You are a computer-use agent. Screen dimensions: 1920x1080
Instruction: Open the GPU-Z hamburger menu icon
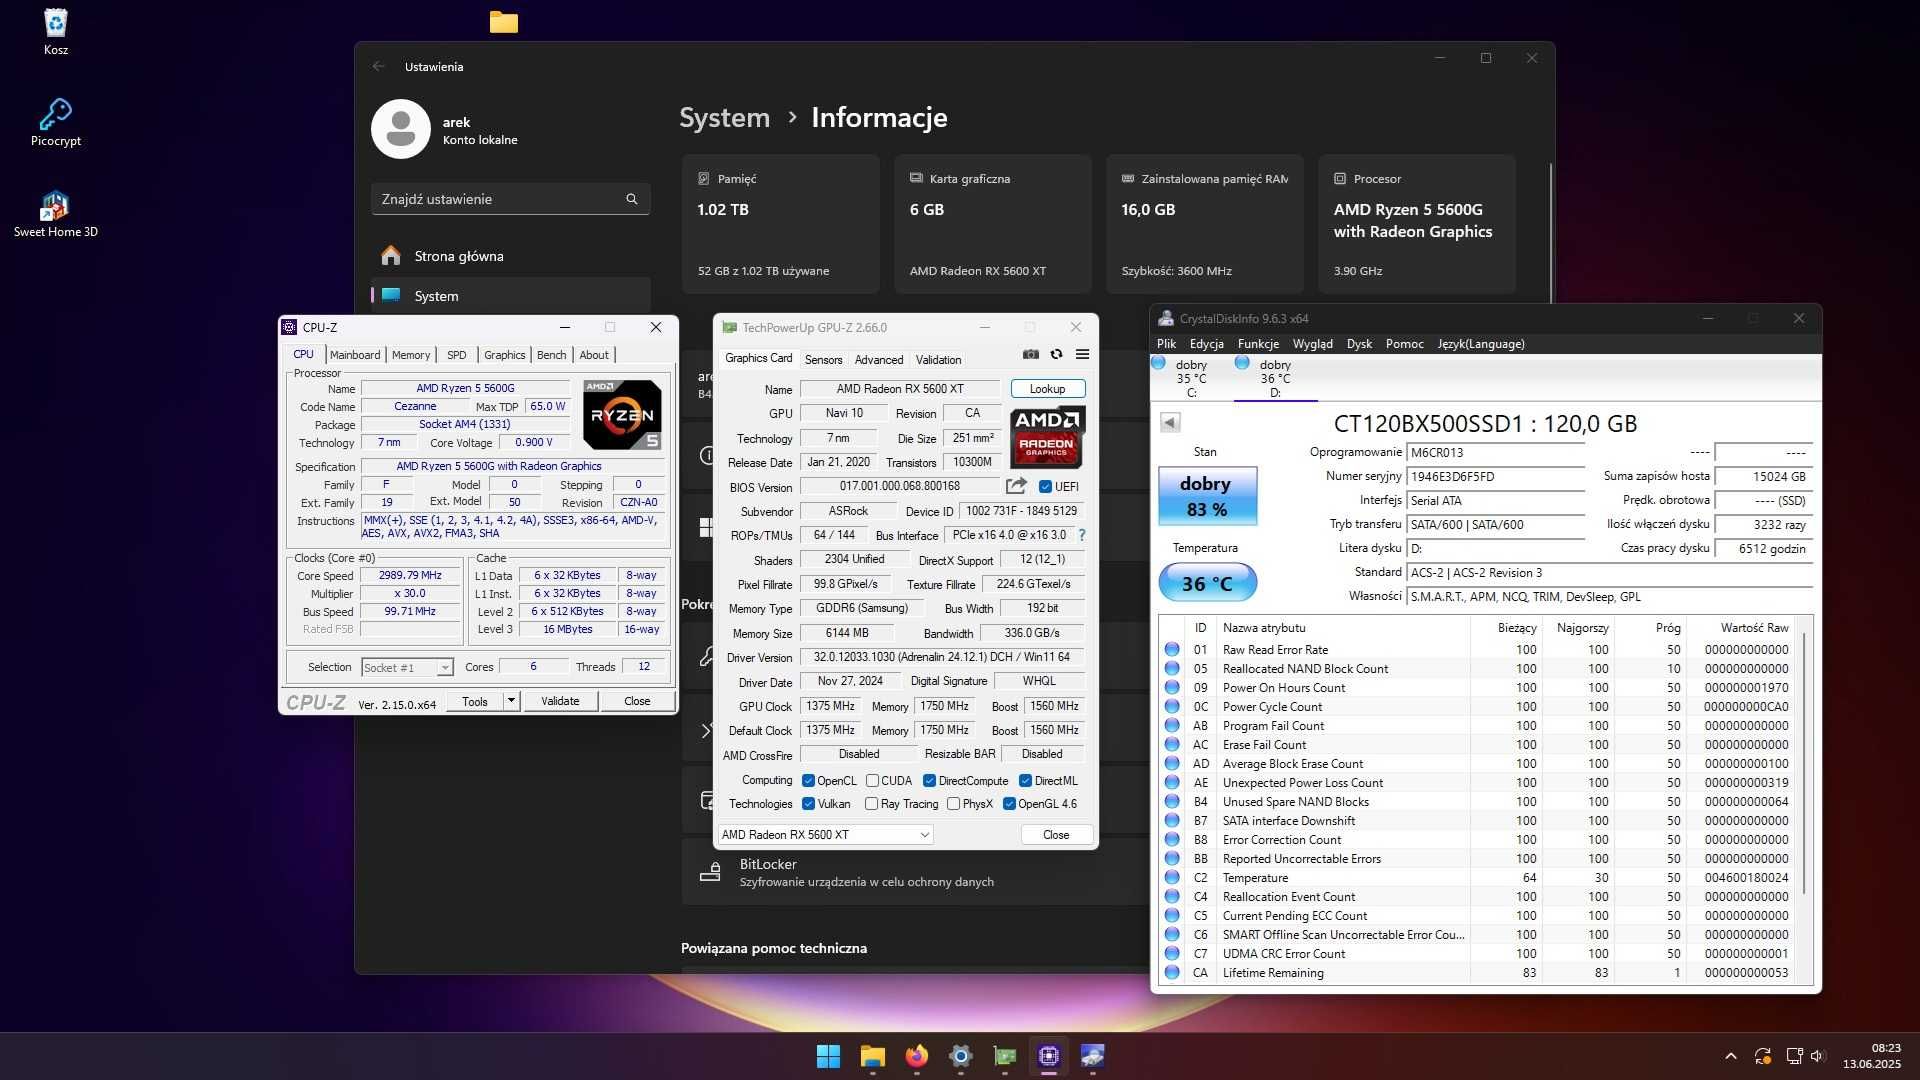click(1082, 354)
